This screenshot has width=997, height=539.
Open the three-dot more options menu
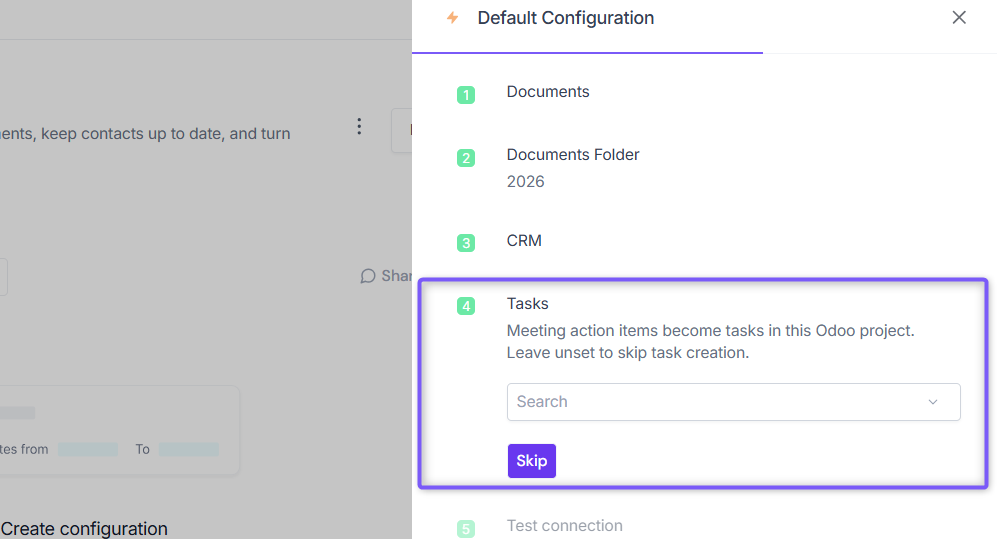click(359, 126)
